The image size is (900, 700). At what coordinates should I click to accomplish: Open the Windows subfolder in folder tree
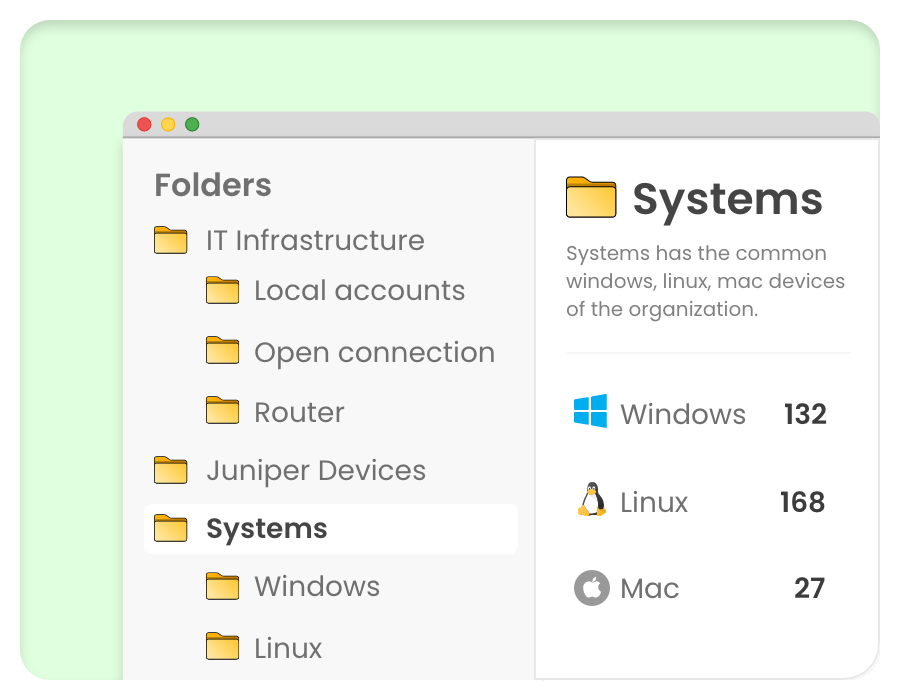click(316, 587)
